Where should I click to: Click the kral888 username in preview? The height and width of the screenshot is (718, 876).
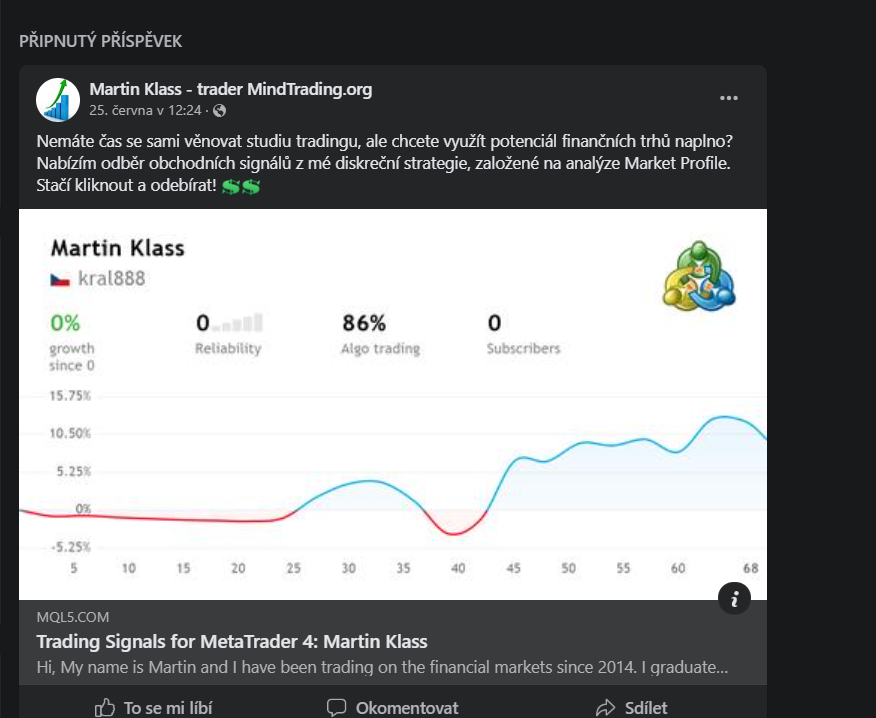[x=112, y=278]
